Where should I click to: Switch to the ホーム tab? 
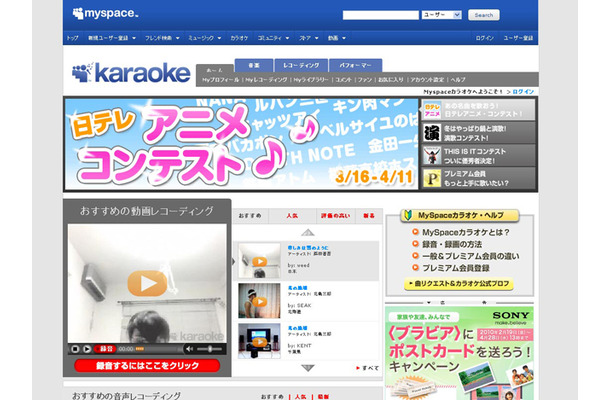[x=214, y=70]
